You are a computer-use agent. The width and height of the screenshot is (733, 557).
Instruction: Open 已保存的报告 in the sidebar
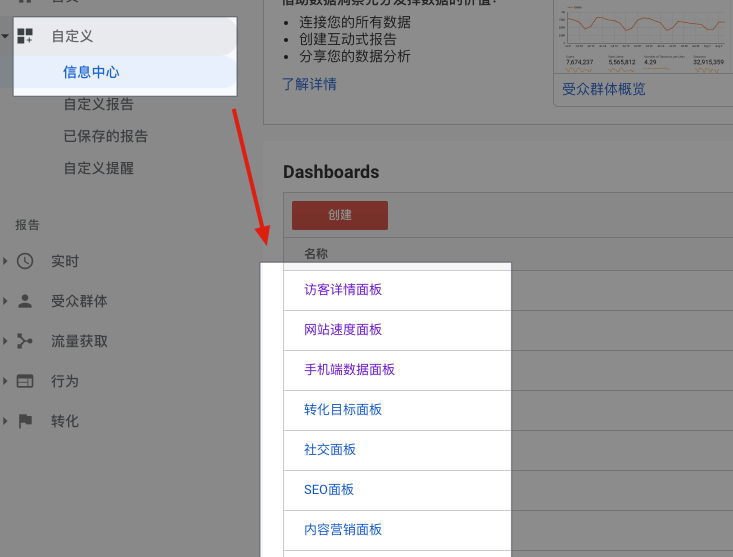105,136
